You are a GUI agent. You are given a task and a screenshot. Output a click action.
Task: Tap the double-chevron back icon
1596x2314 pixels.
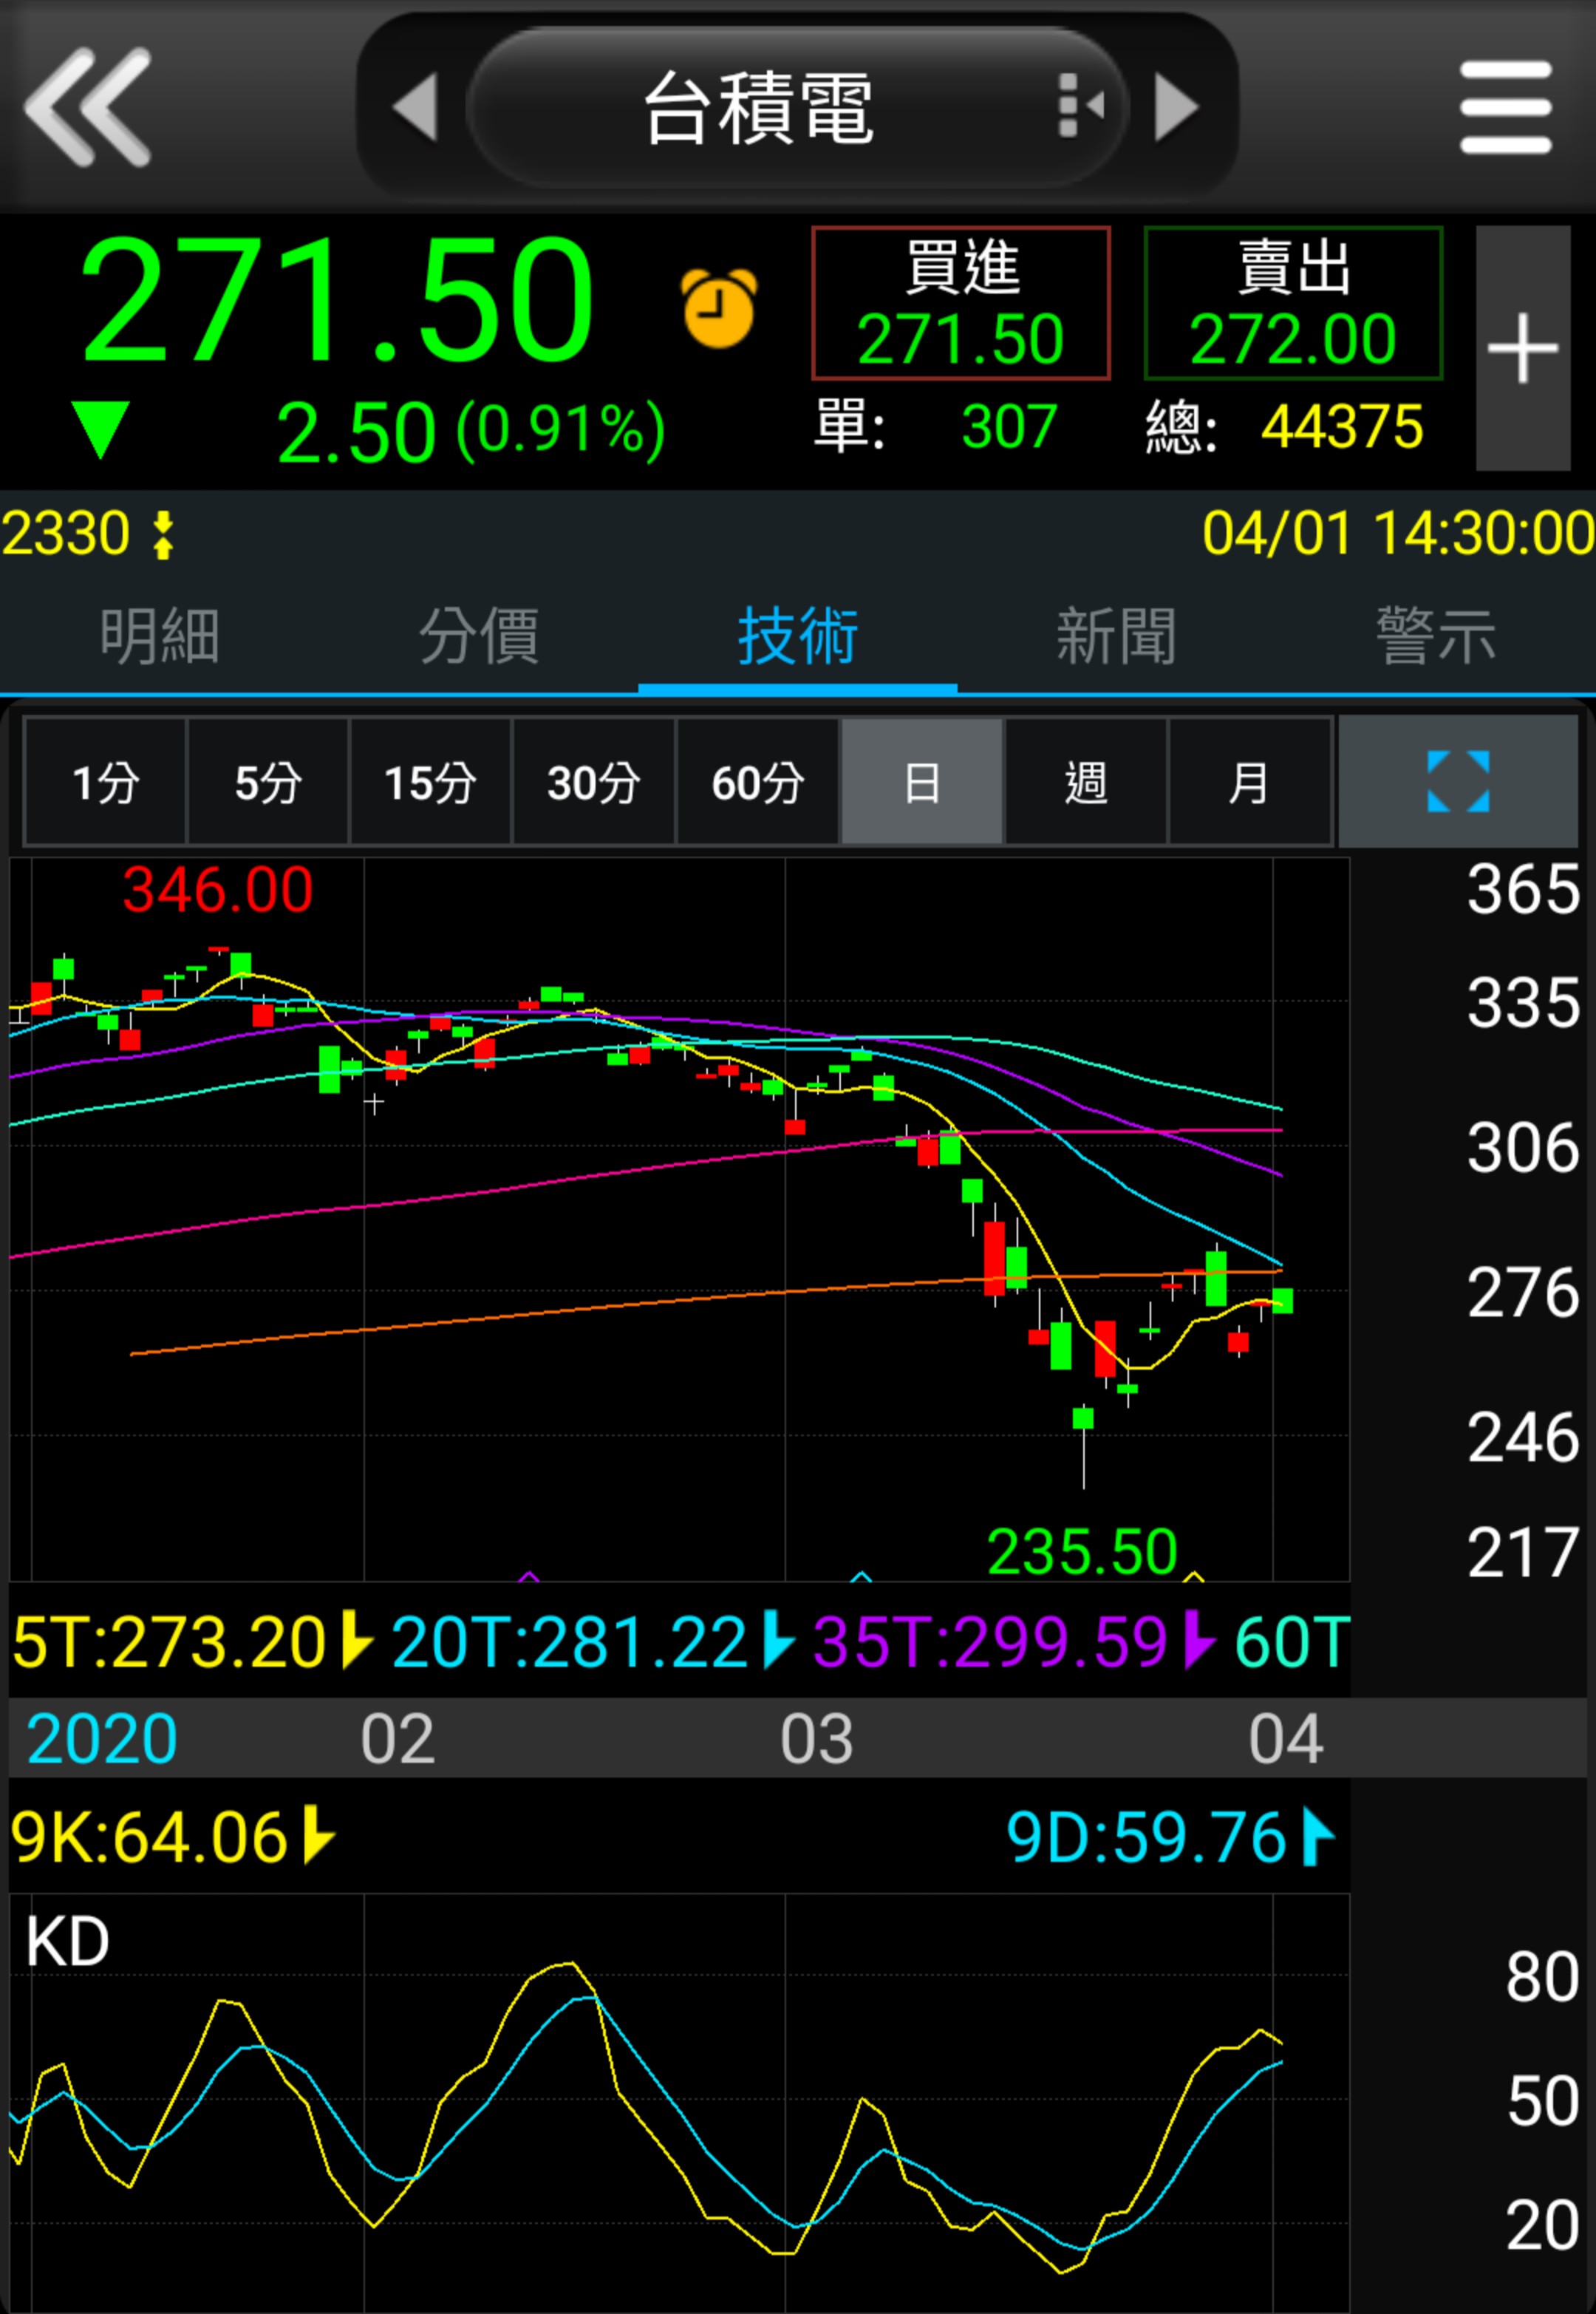tap(88, 106)
